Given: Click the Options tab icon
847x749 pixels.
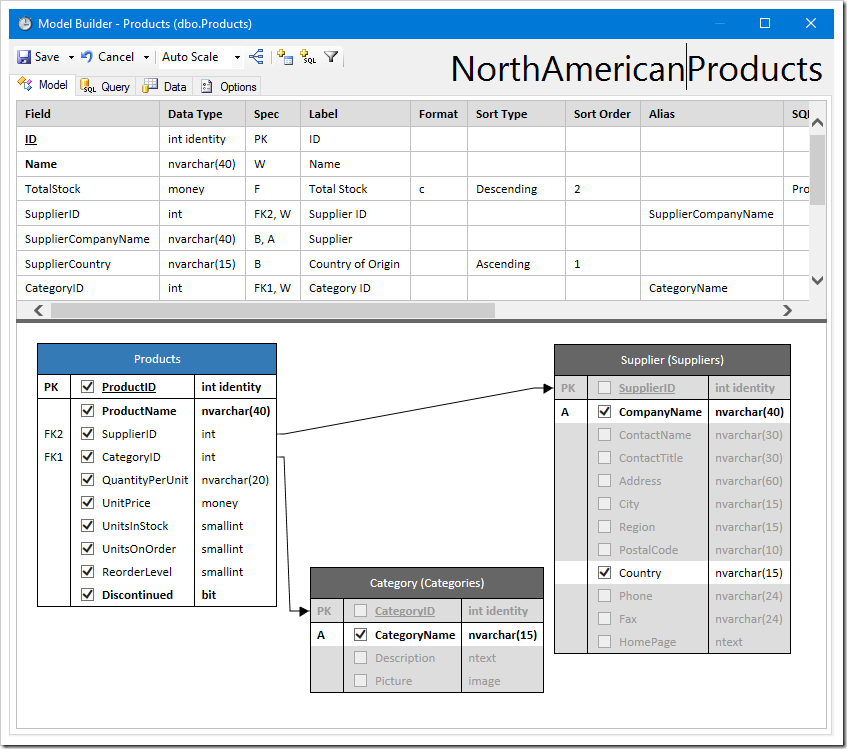Looking at the screenshot, I should 206,86.
